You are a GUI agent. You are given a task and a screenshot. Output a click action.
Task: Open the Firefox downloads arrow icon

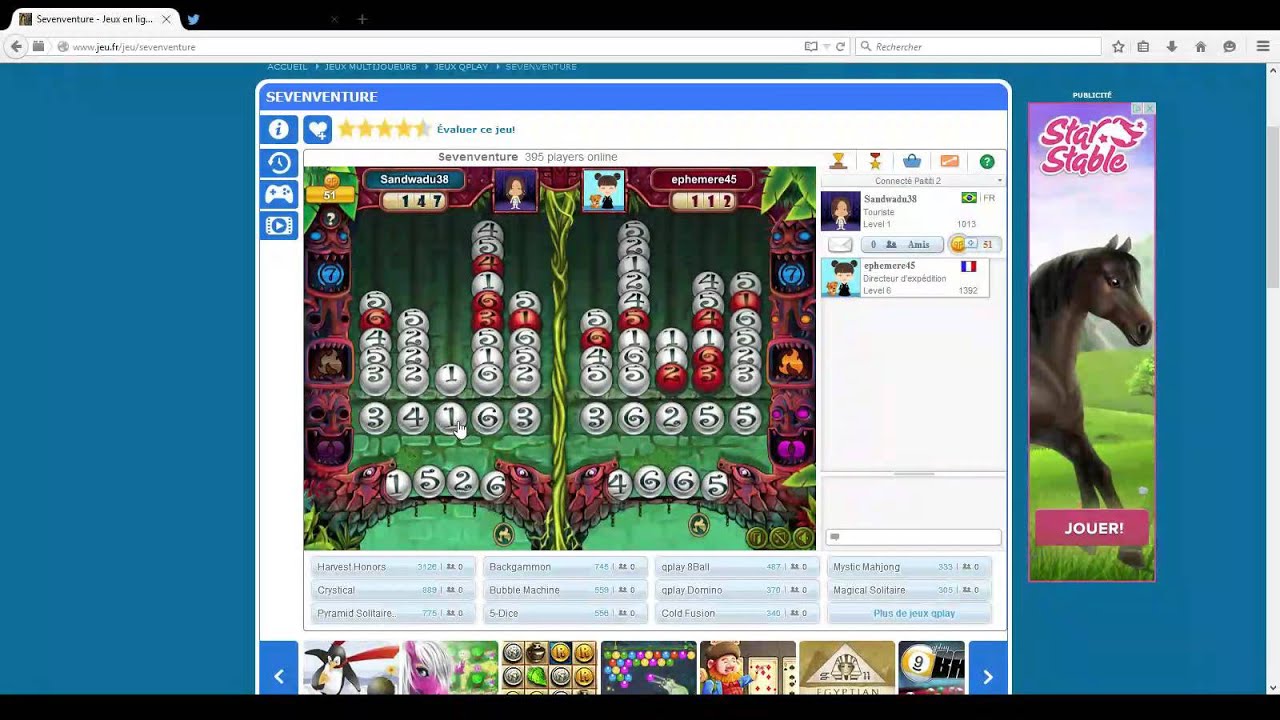tap(1171, 46)
